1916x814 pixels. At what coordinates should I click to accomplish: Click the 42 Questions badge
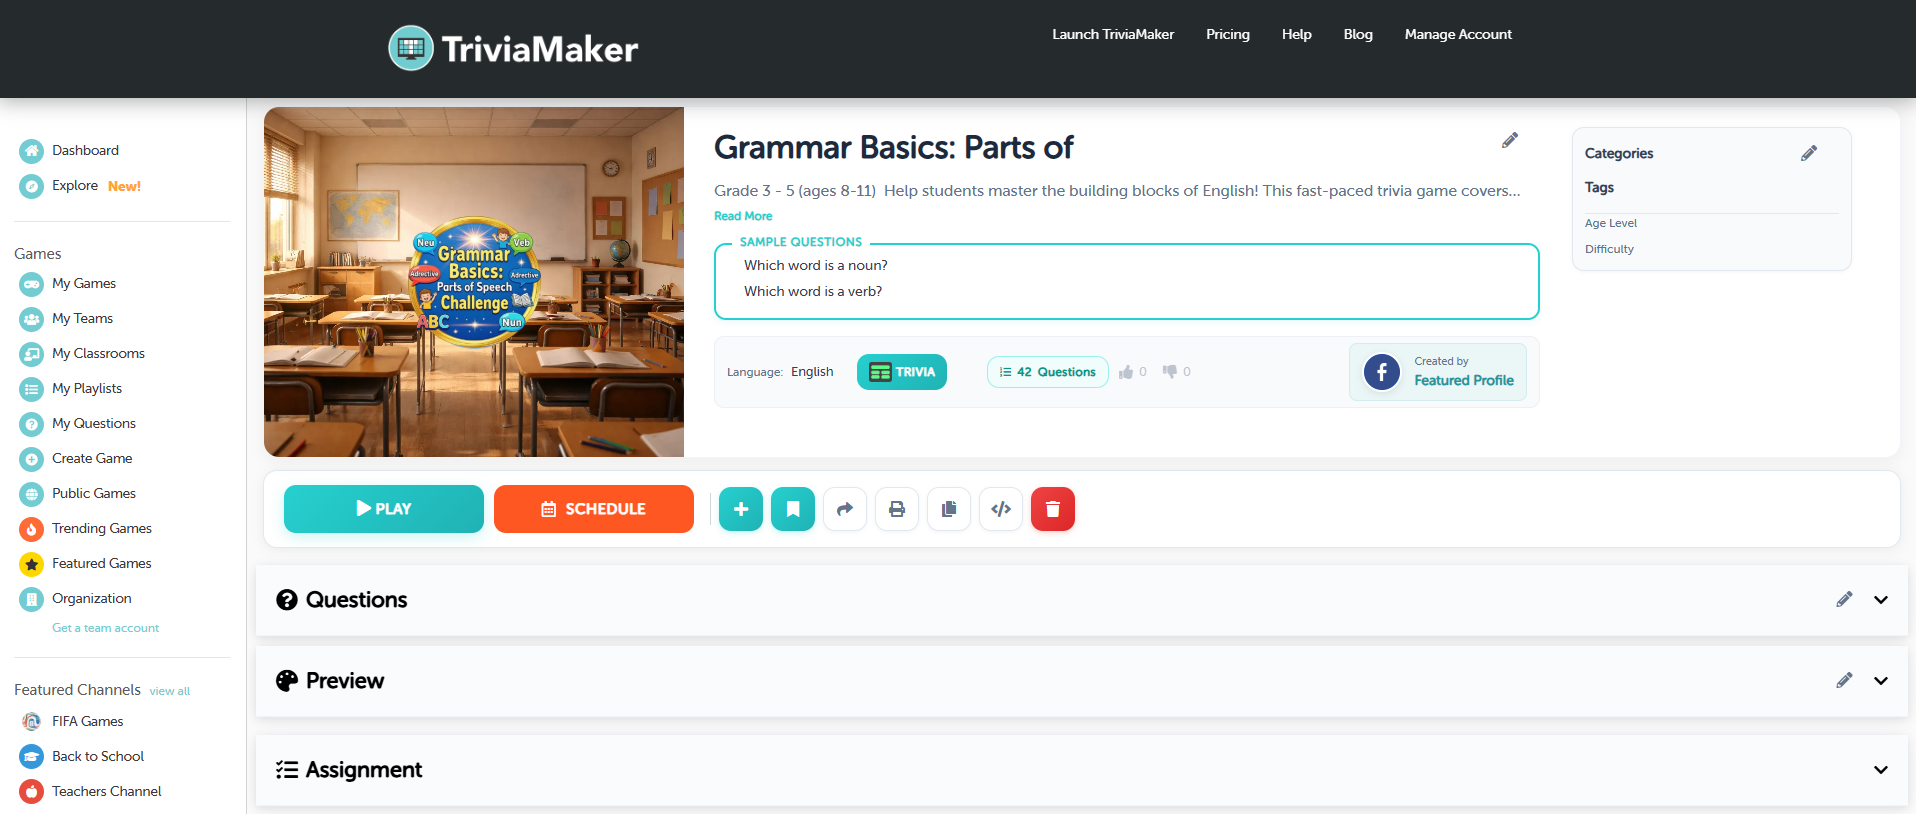[x=1048, y=372]
